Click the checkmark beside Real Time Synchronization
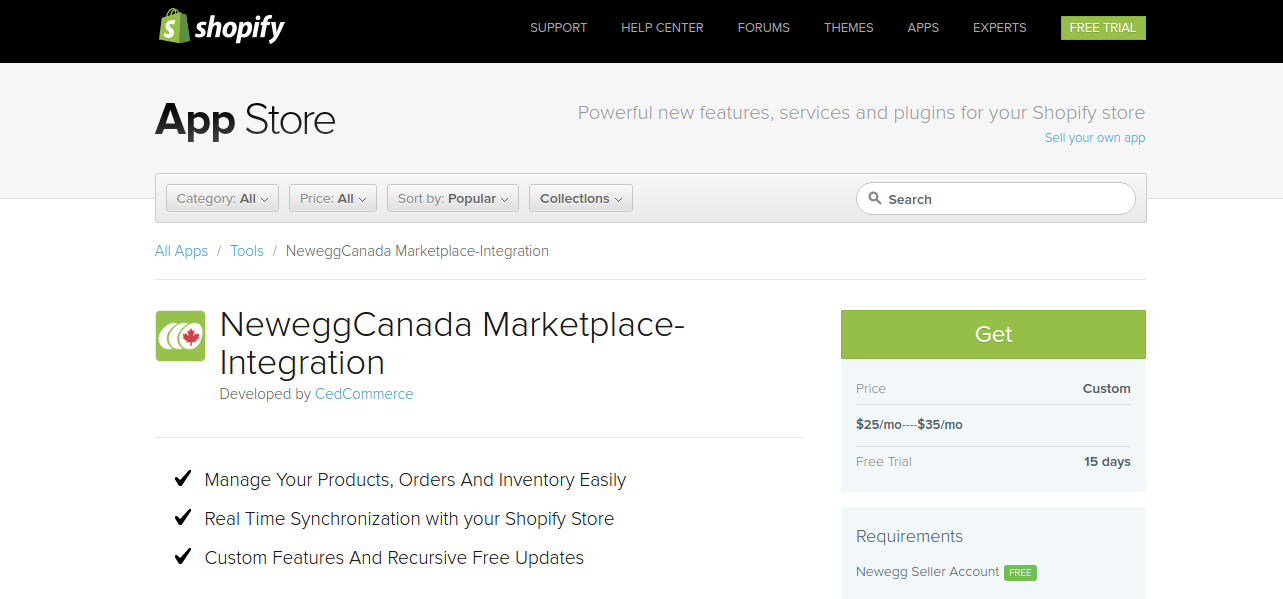Image resolution: width=1283 pixels, height=599 pixels. tap(183, 517)
